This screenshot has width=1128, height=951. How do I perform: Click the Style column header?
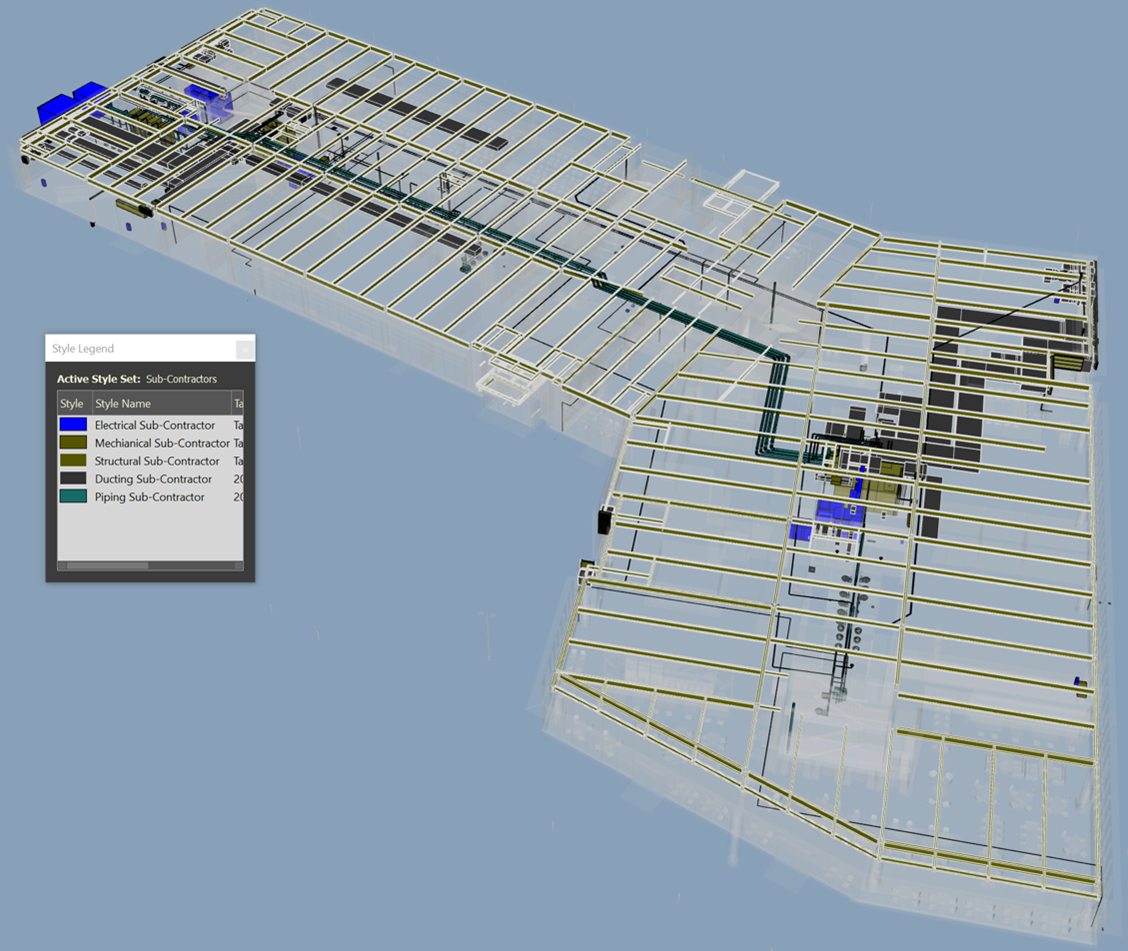70,403
